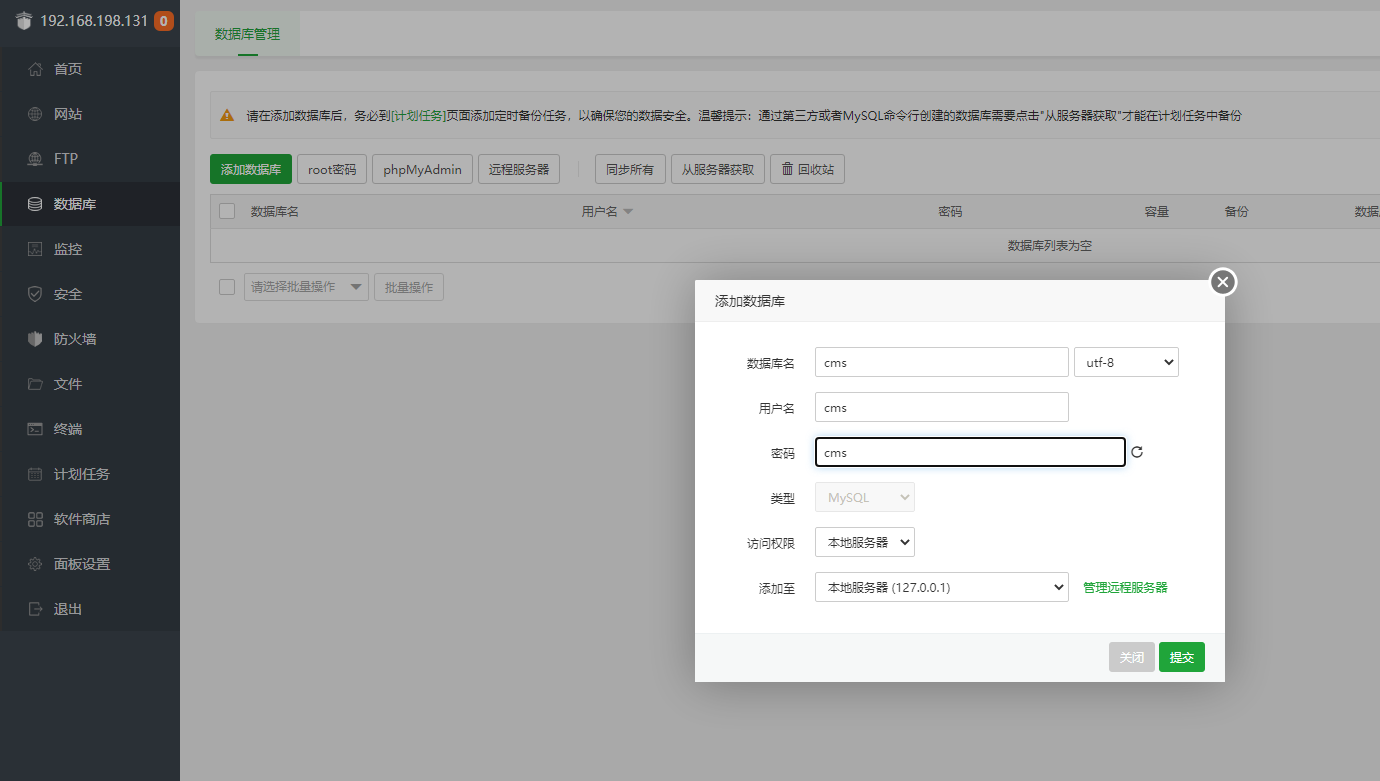Viewport: 1380px width, 781px height.
Task: Click the 同步所有 button
Action: tap(630, 169)
